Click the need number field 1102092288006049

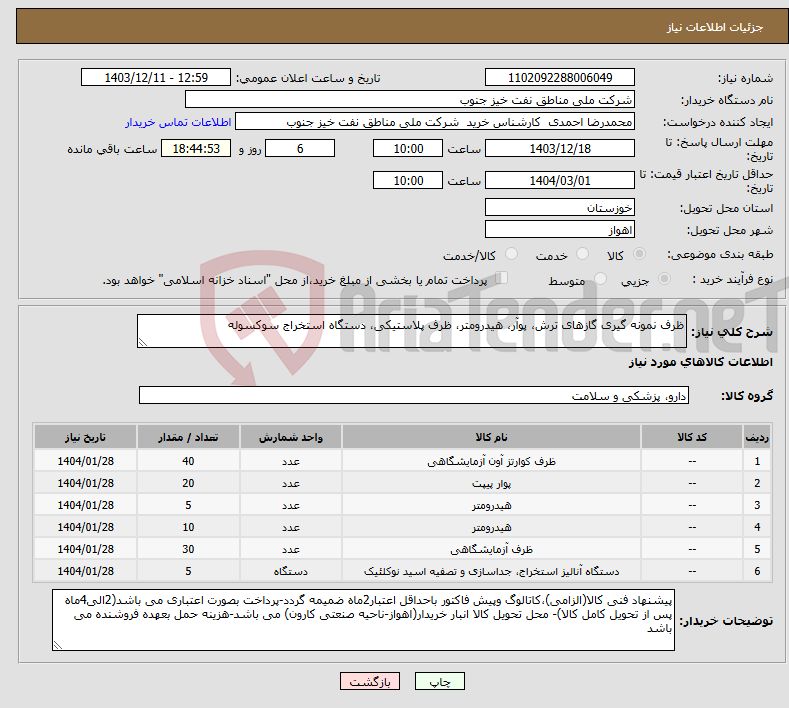[x=560, y=77]
